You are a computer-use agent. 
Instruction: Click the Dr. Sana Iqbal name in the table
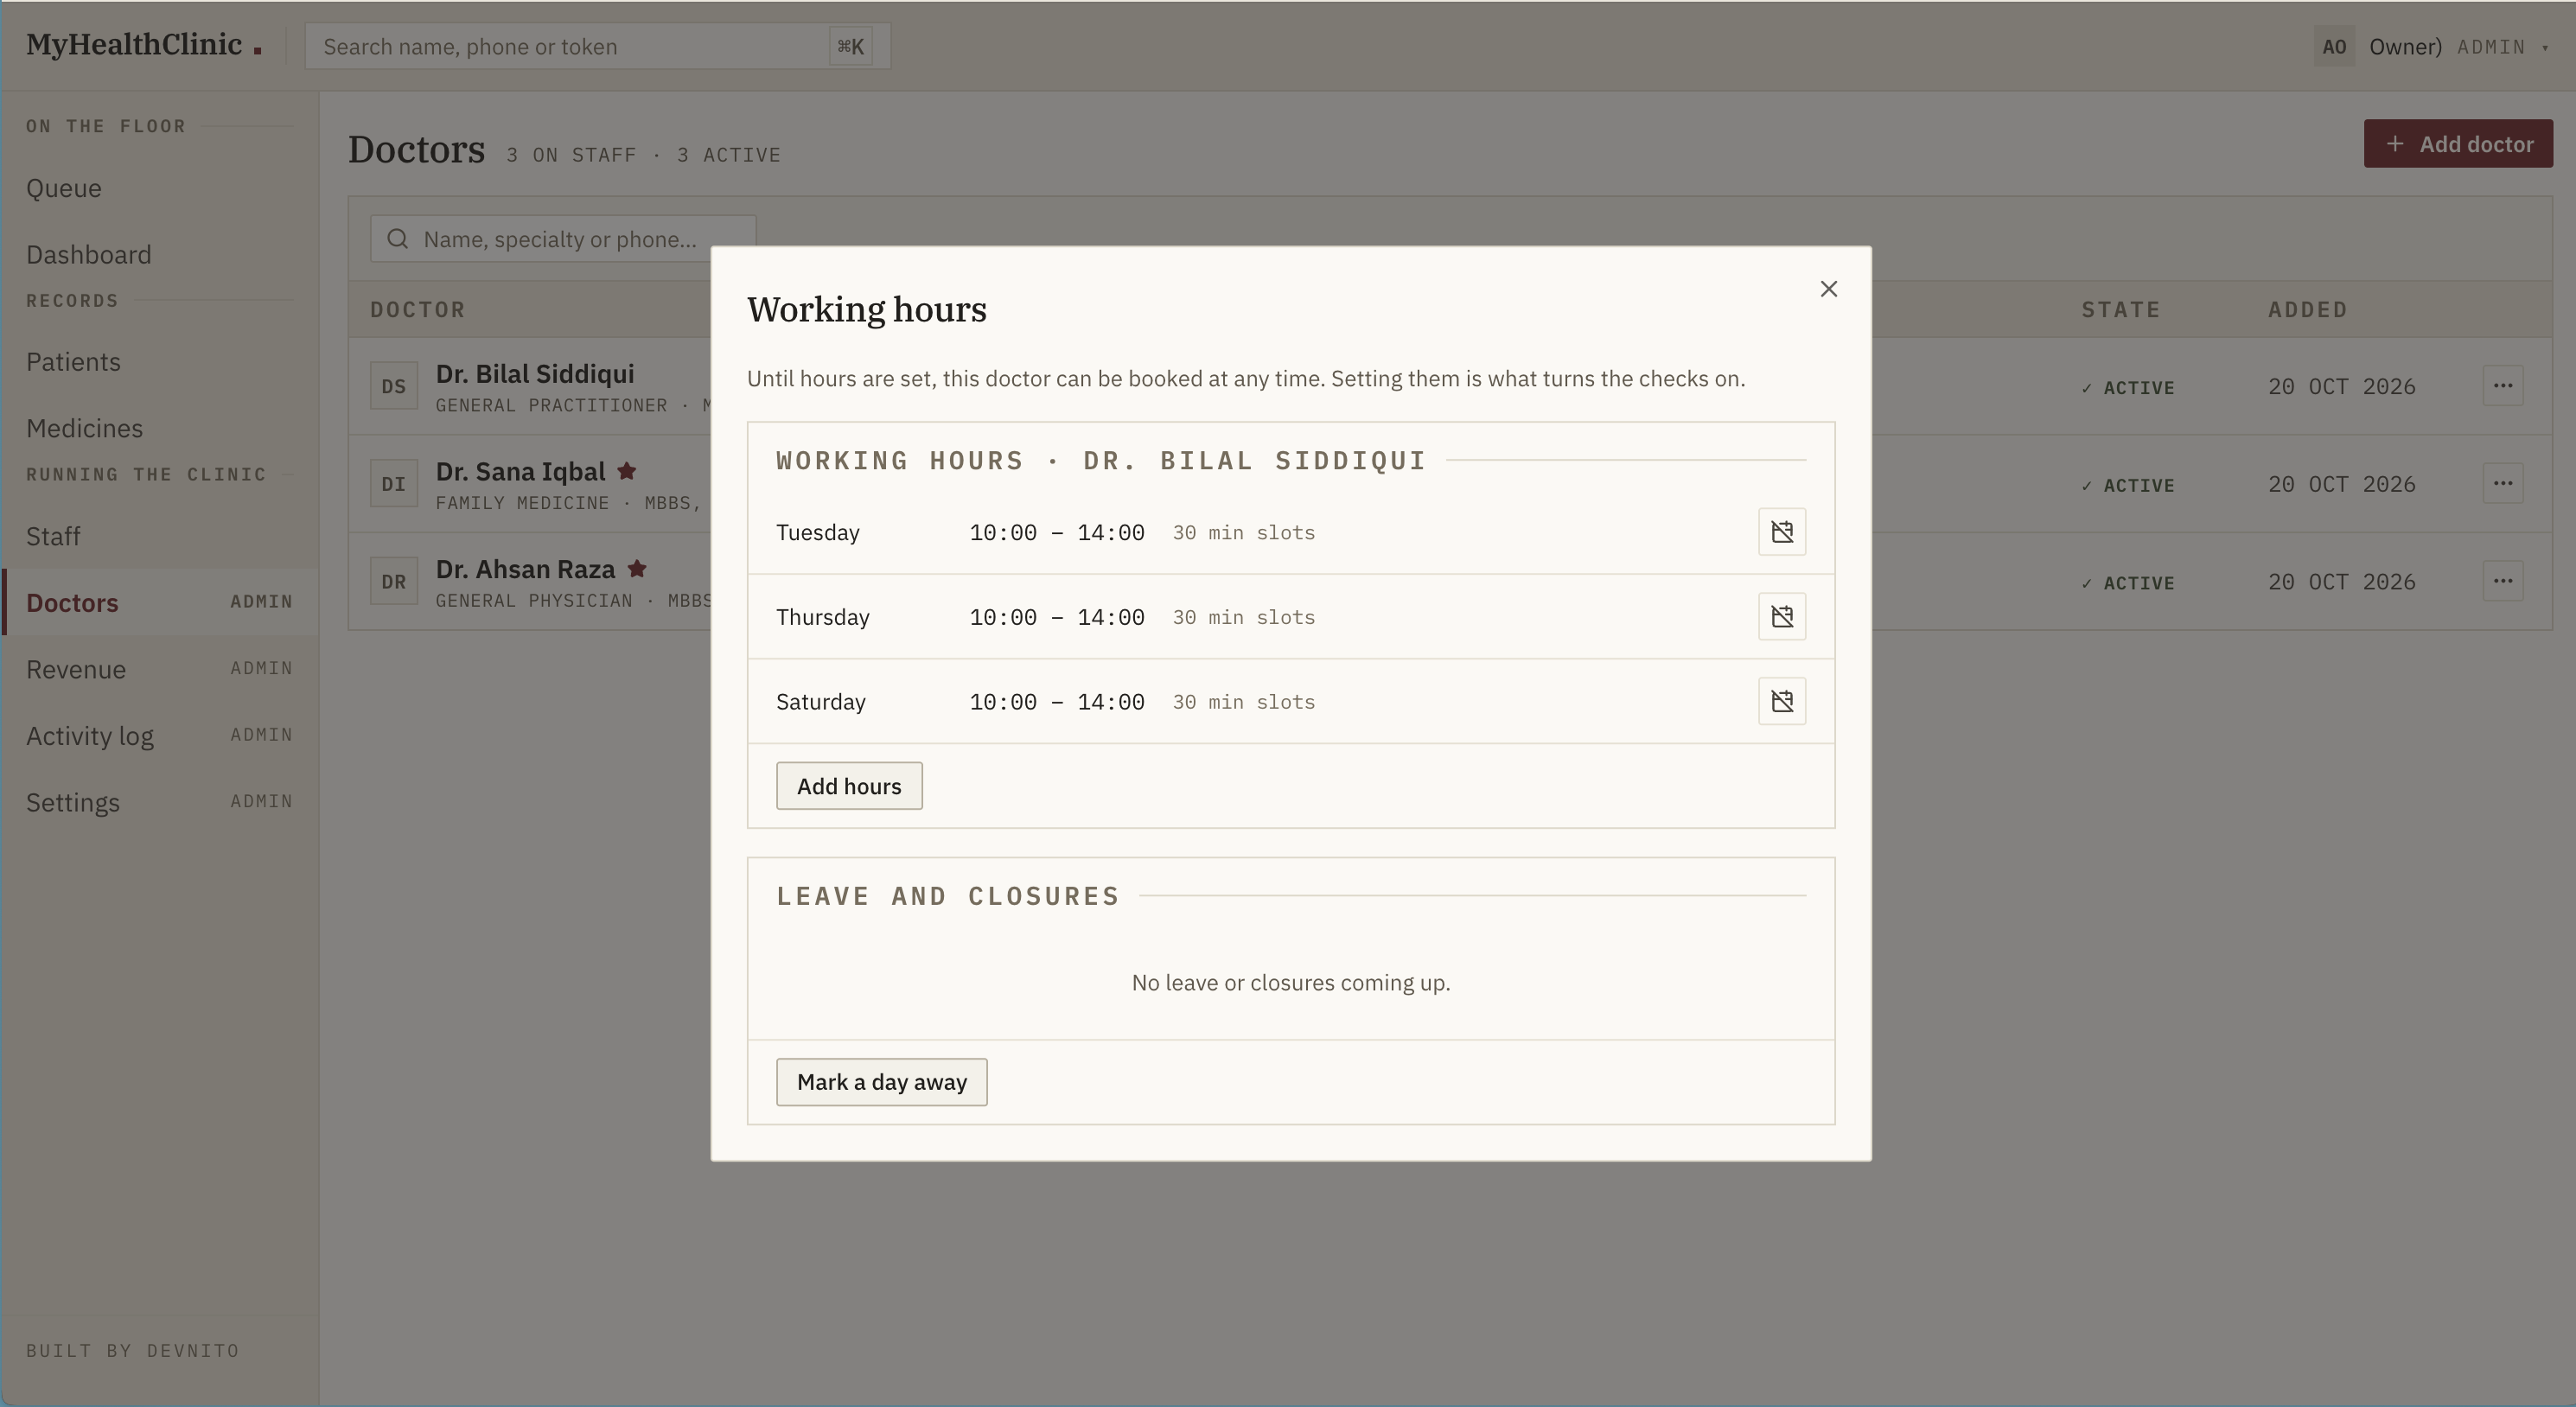click(520, 472)
